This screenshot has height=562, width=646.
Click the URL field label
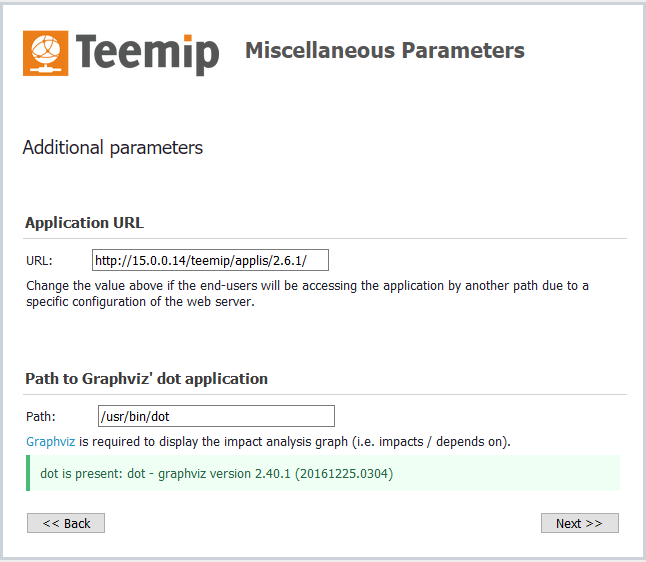click(39, 261)
